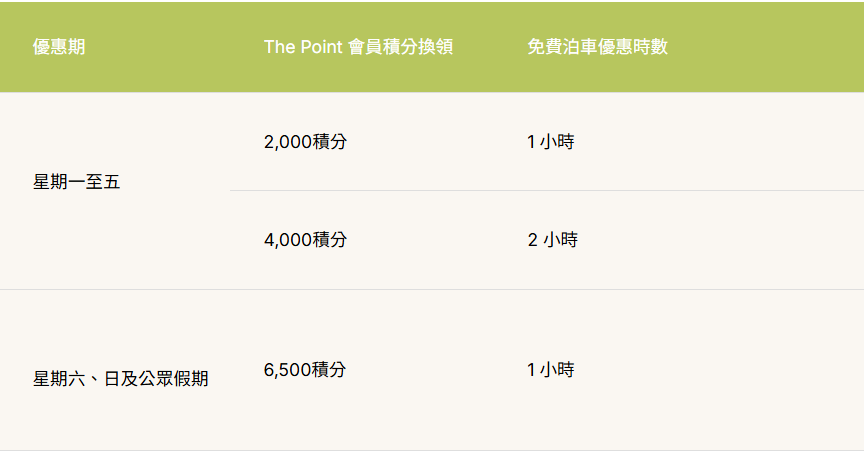Select the "星期一至五" row label
This screenshot has width=866, height=453.
(77, 182)
